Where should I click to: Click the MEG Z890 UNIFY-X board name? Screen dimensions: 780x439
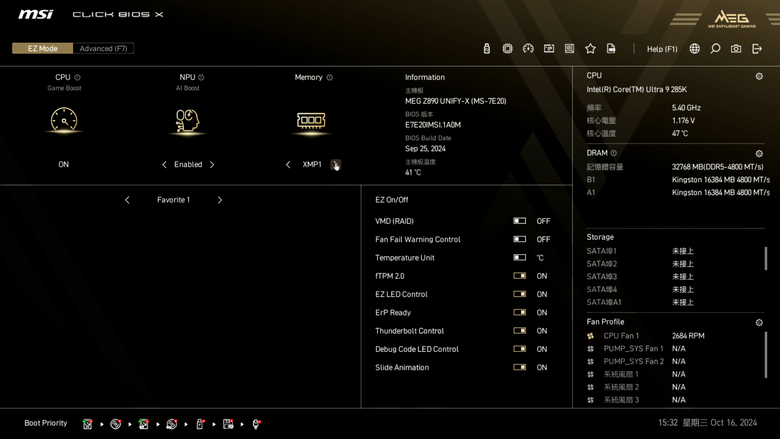456,101
